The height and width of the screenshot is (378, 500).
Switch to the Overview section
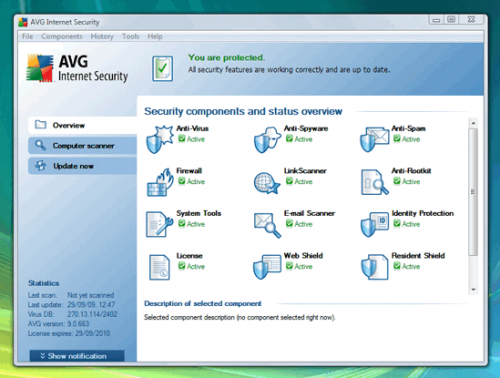pos(82,125)
